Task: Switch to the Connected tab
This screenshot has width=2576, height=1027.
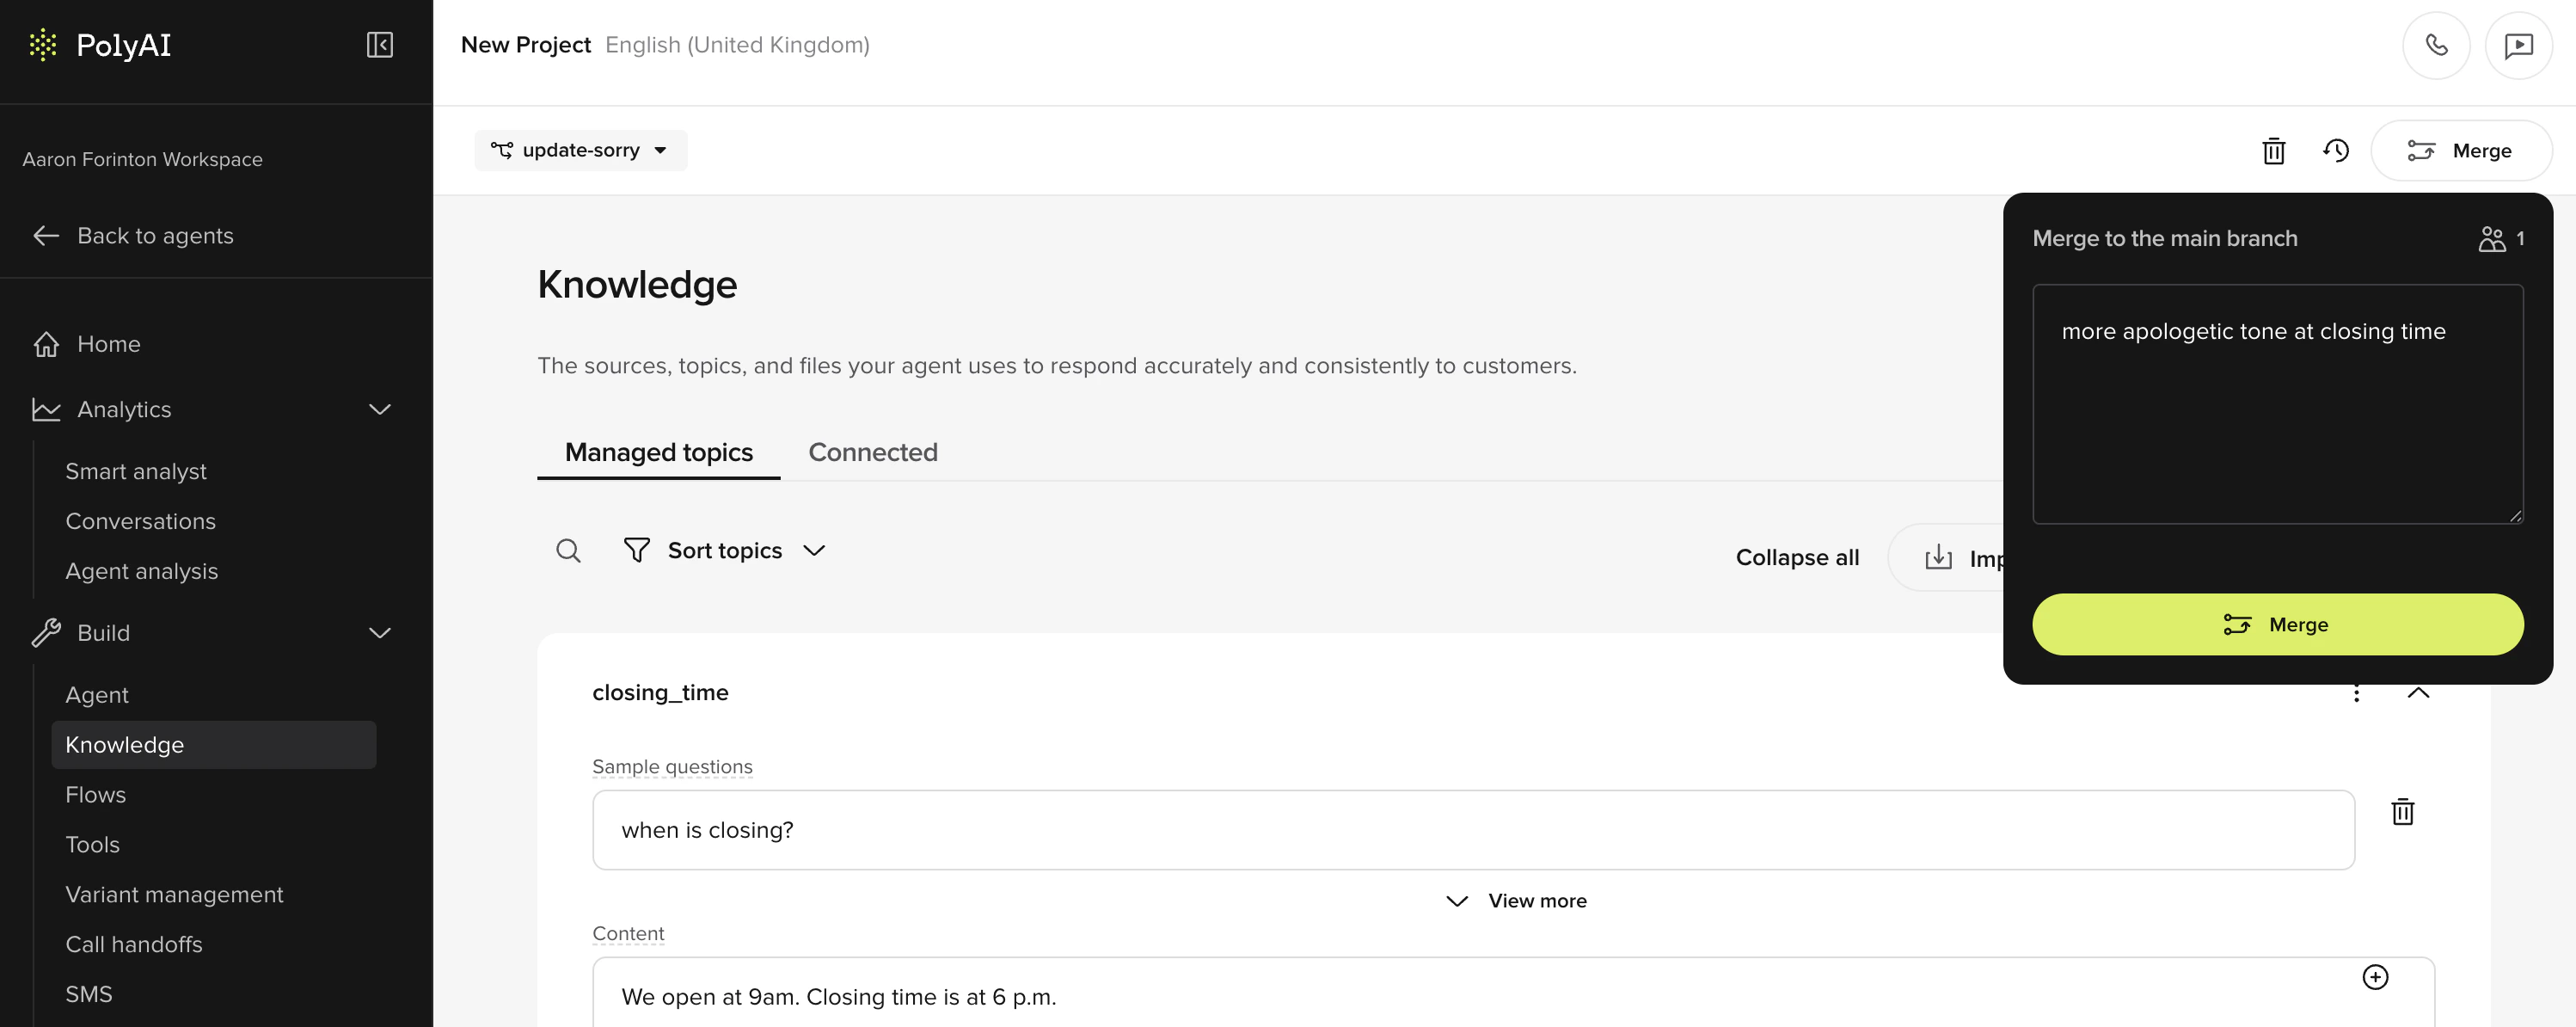Action: [x=872, y=453]
